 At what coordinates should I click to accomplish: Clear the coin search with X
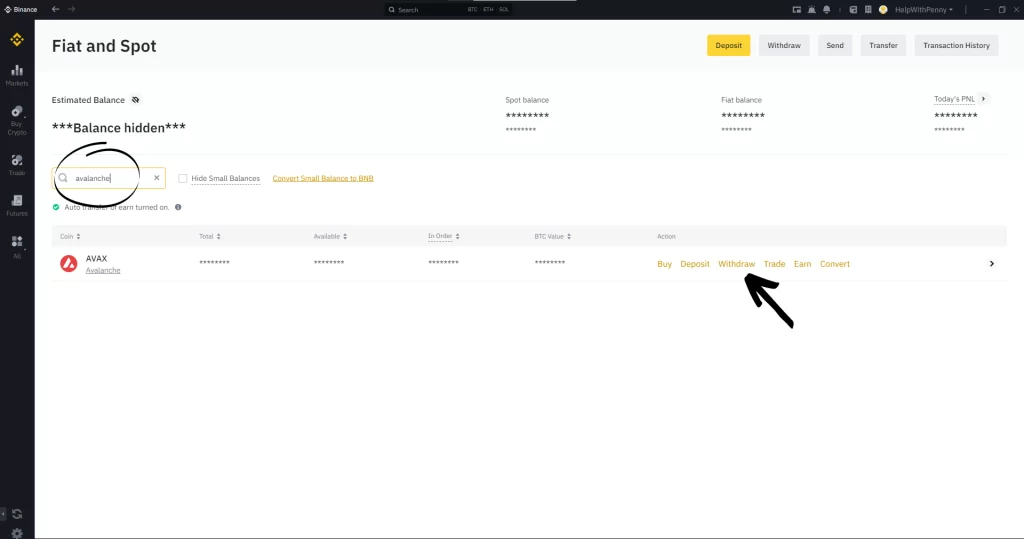[157, 178]
